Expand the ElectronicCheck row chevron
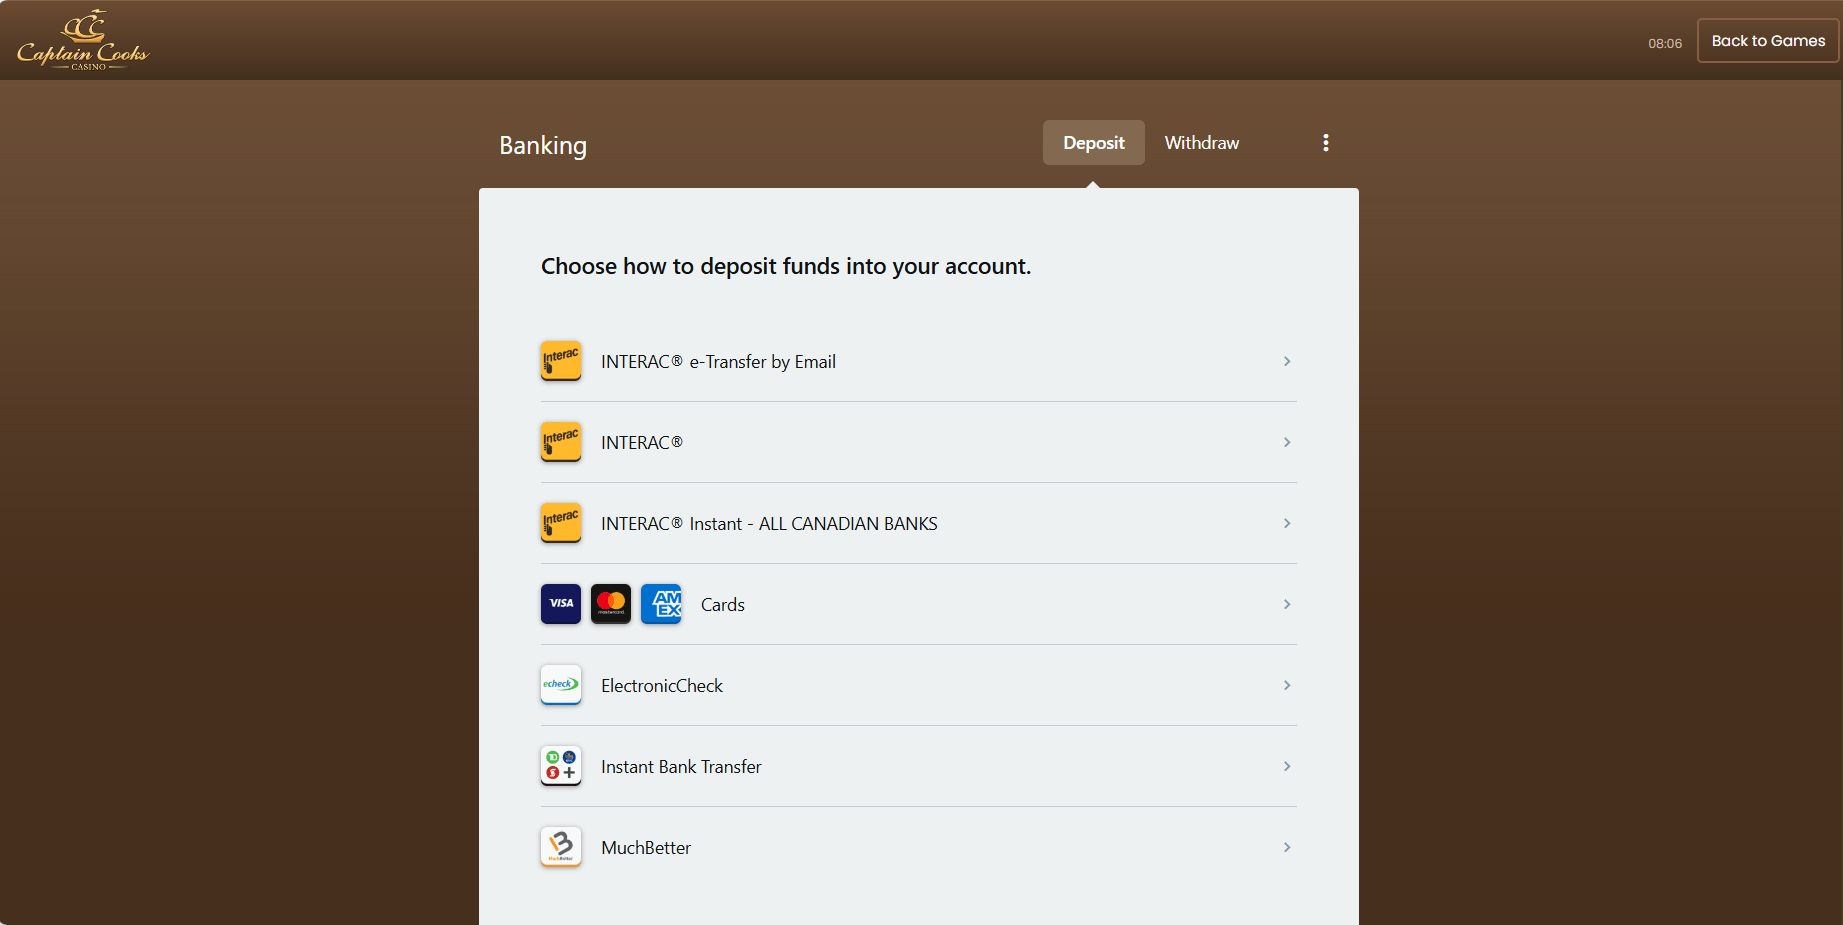The height and width of the screenshot is (925, 1843). coord(1287,685)
